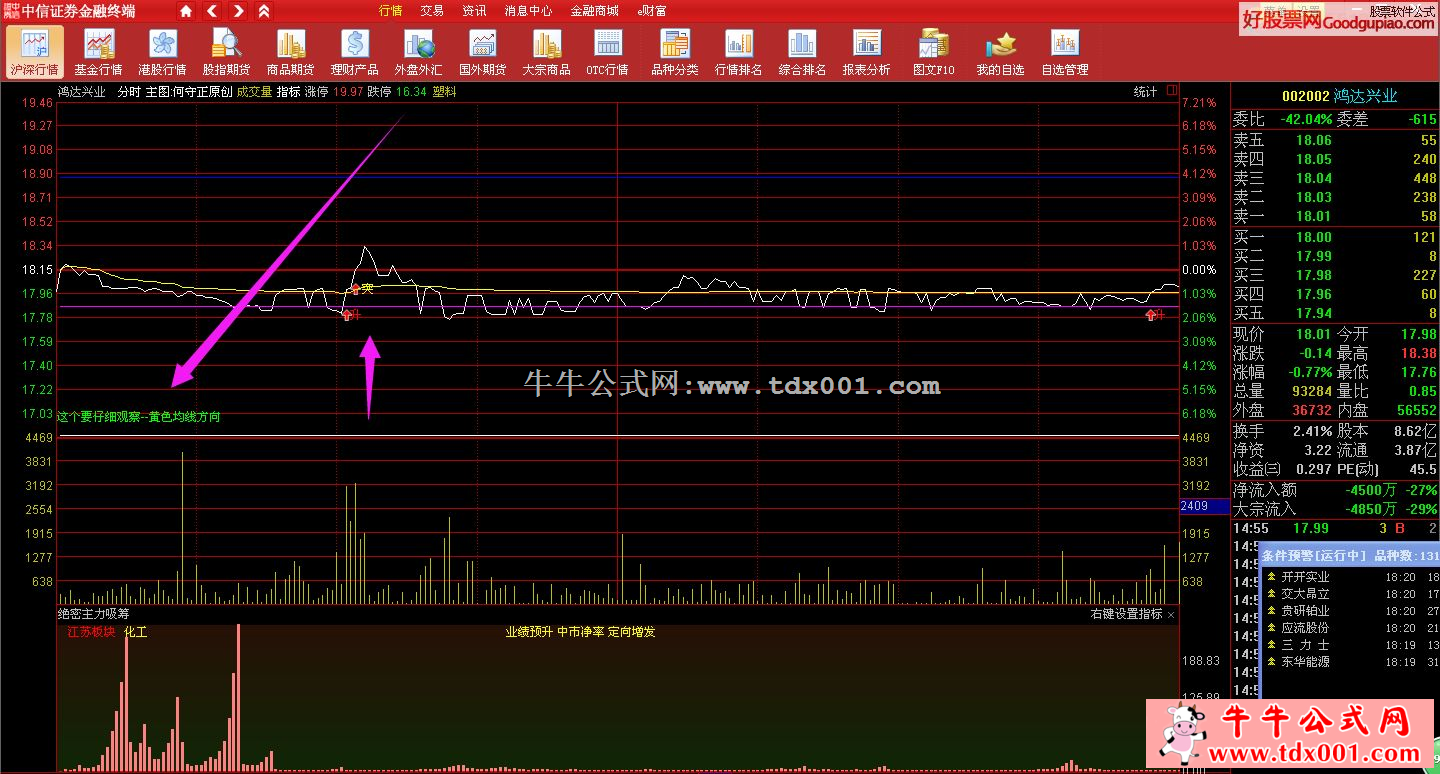The image size is (1440, 774).
Task: Open the 外盘外汇 forex icon
Action: click(419, 52)
